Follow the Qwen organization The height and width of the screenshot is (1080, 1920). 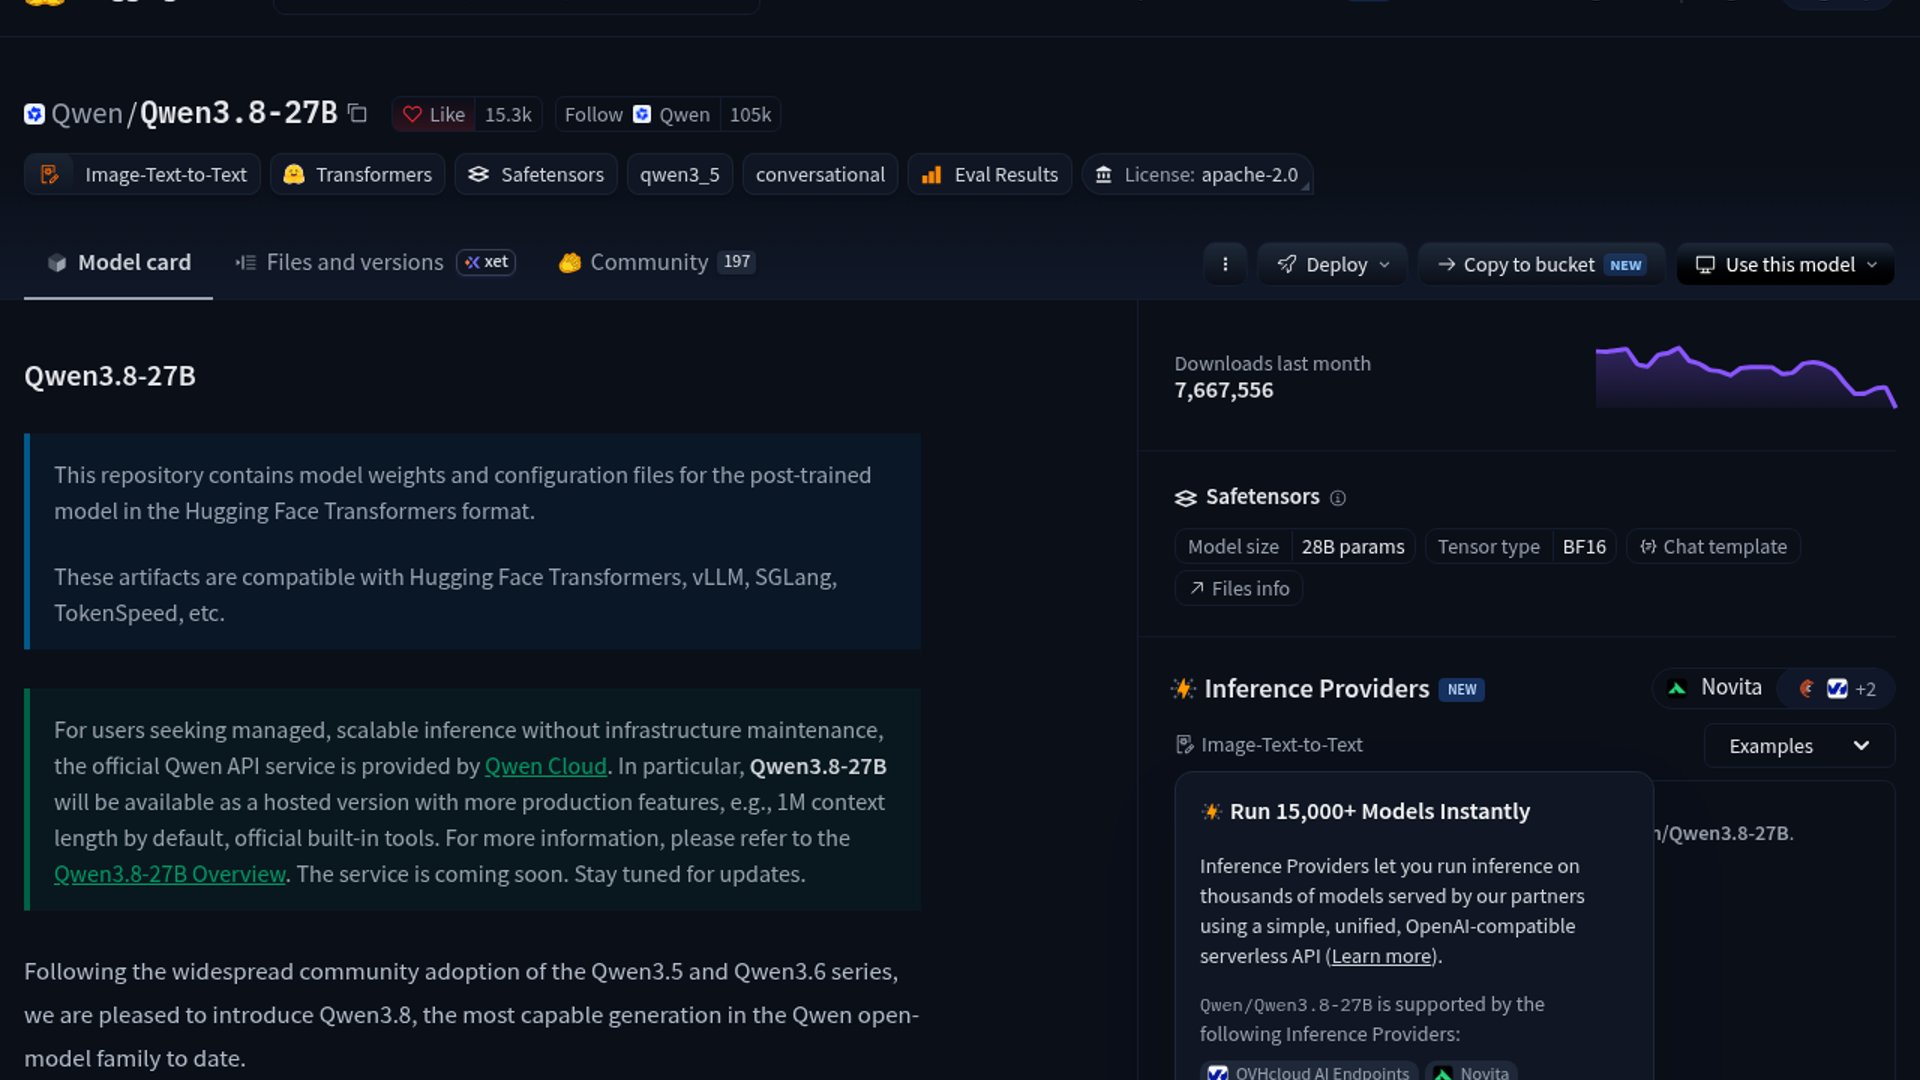(x=637, y=115)
